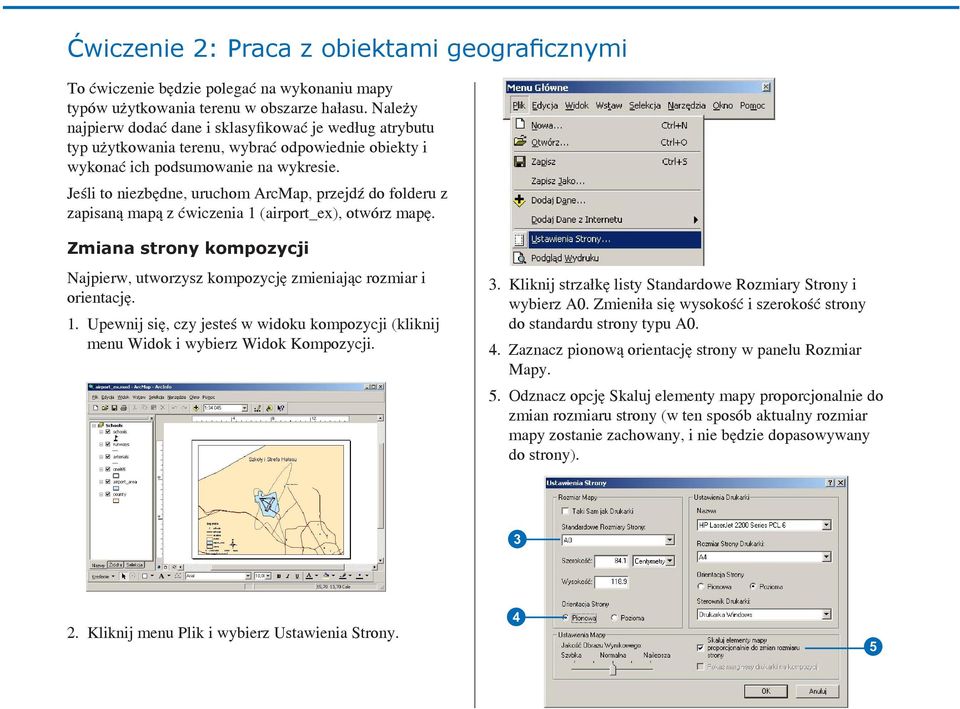Open the Widok menu in Menu Główne
The width and height of the screenshot is (960, 709).
click(576, 105)
